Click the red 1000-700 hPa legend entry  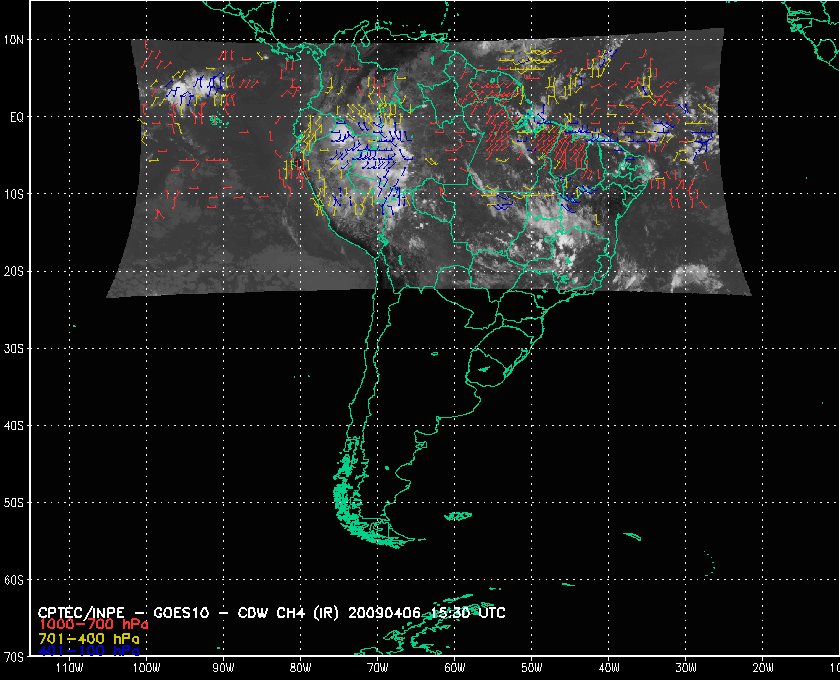[x=93, y=625]
